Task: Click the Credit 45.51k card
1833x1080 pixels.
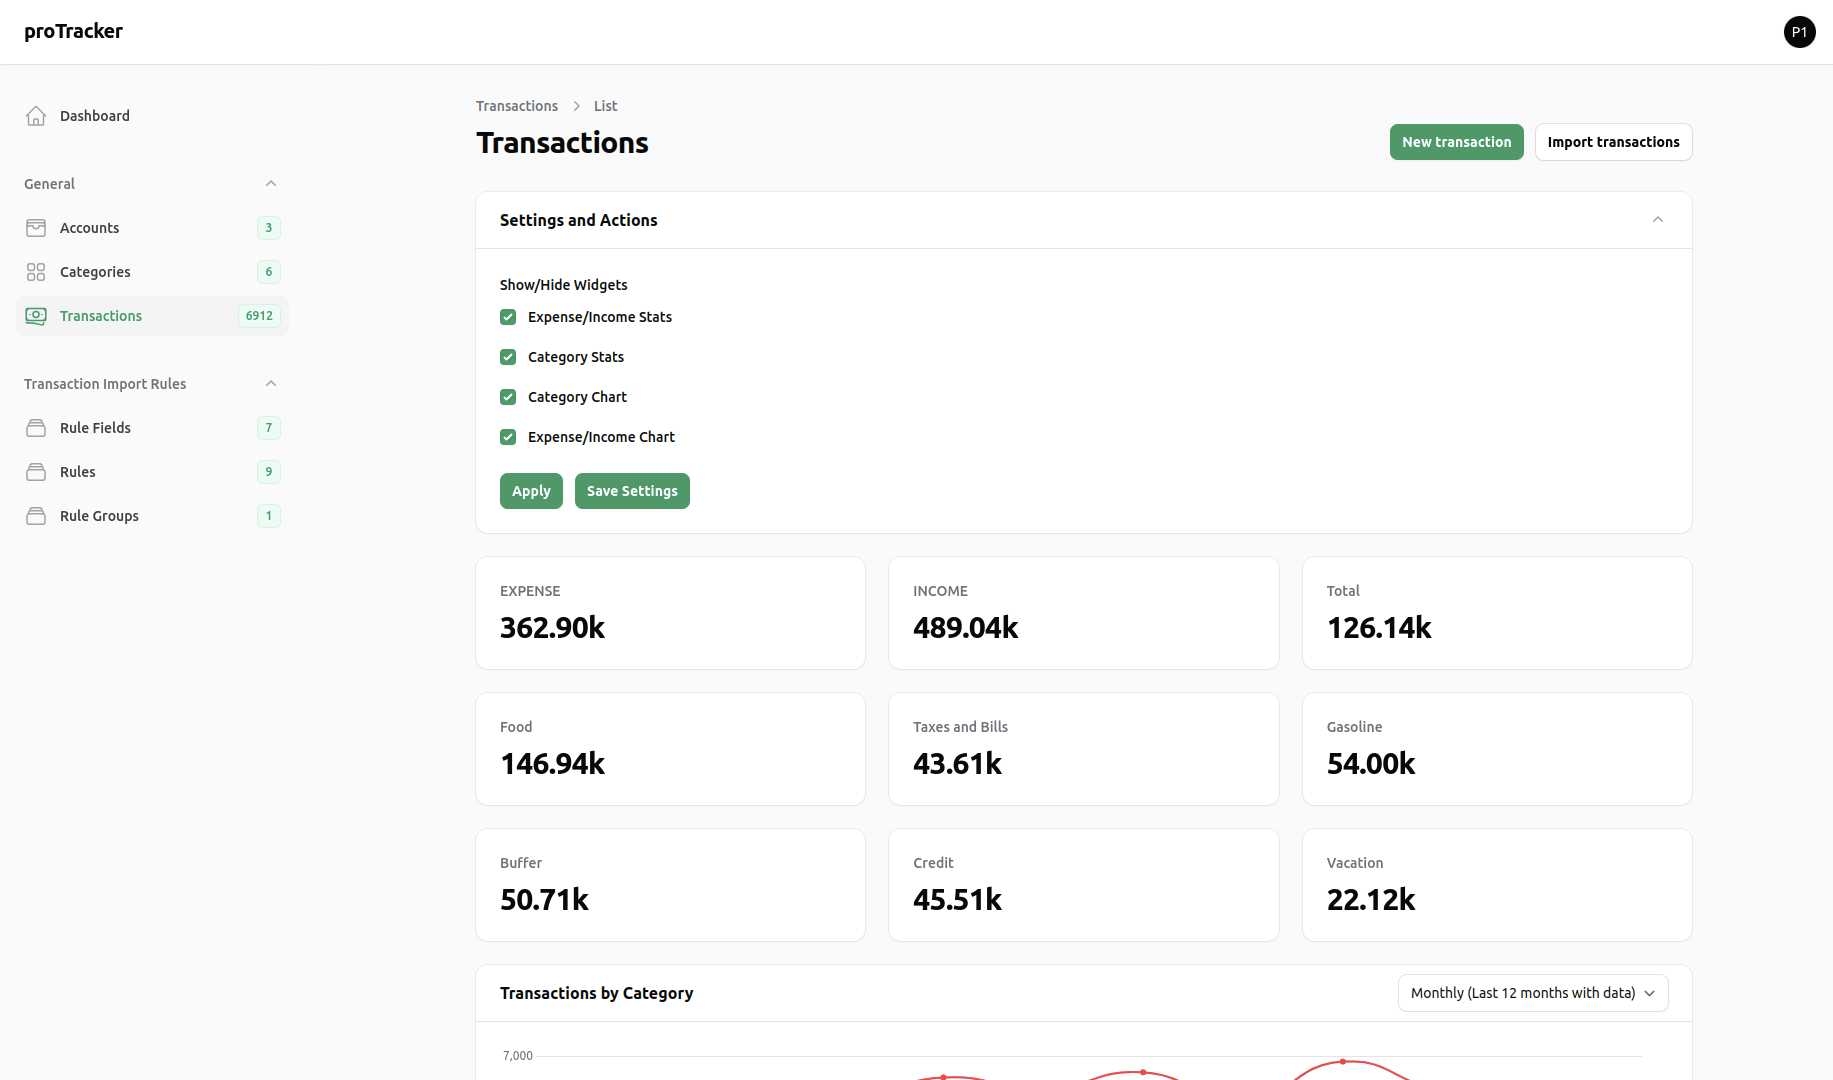Action: click(x=1083, y=885)
